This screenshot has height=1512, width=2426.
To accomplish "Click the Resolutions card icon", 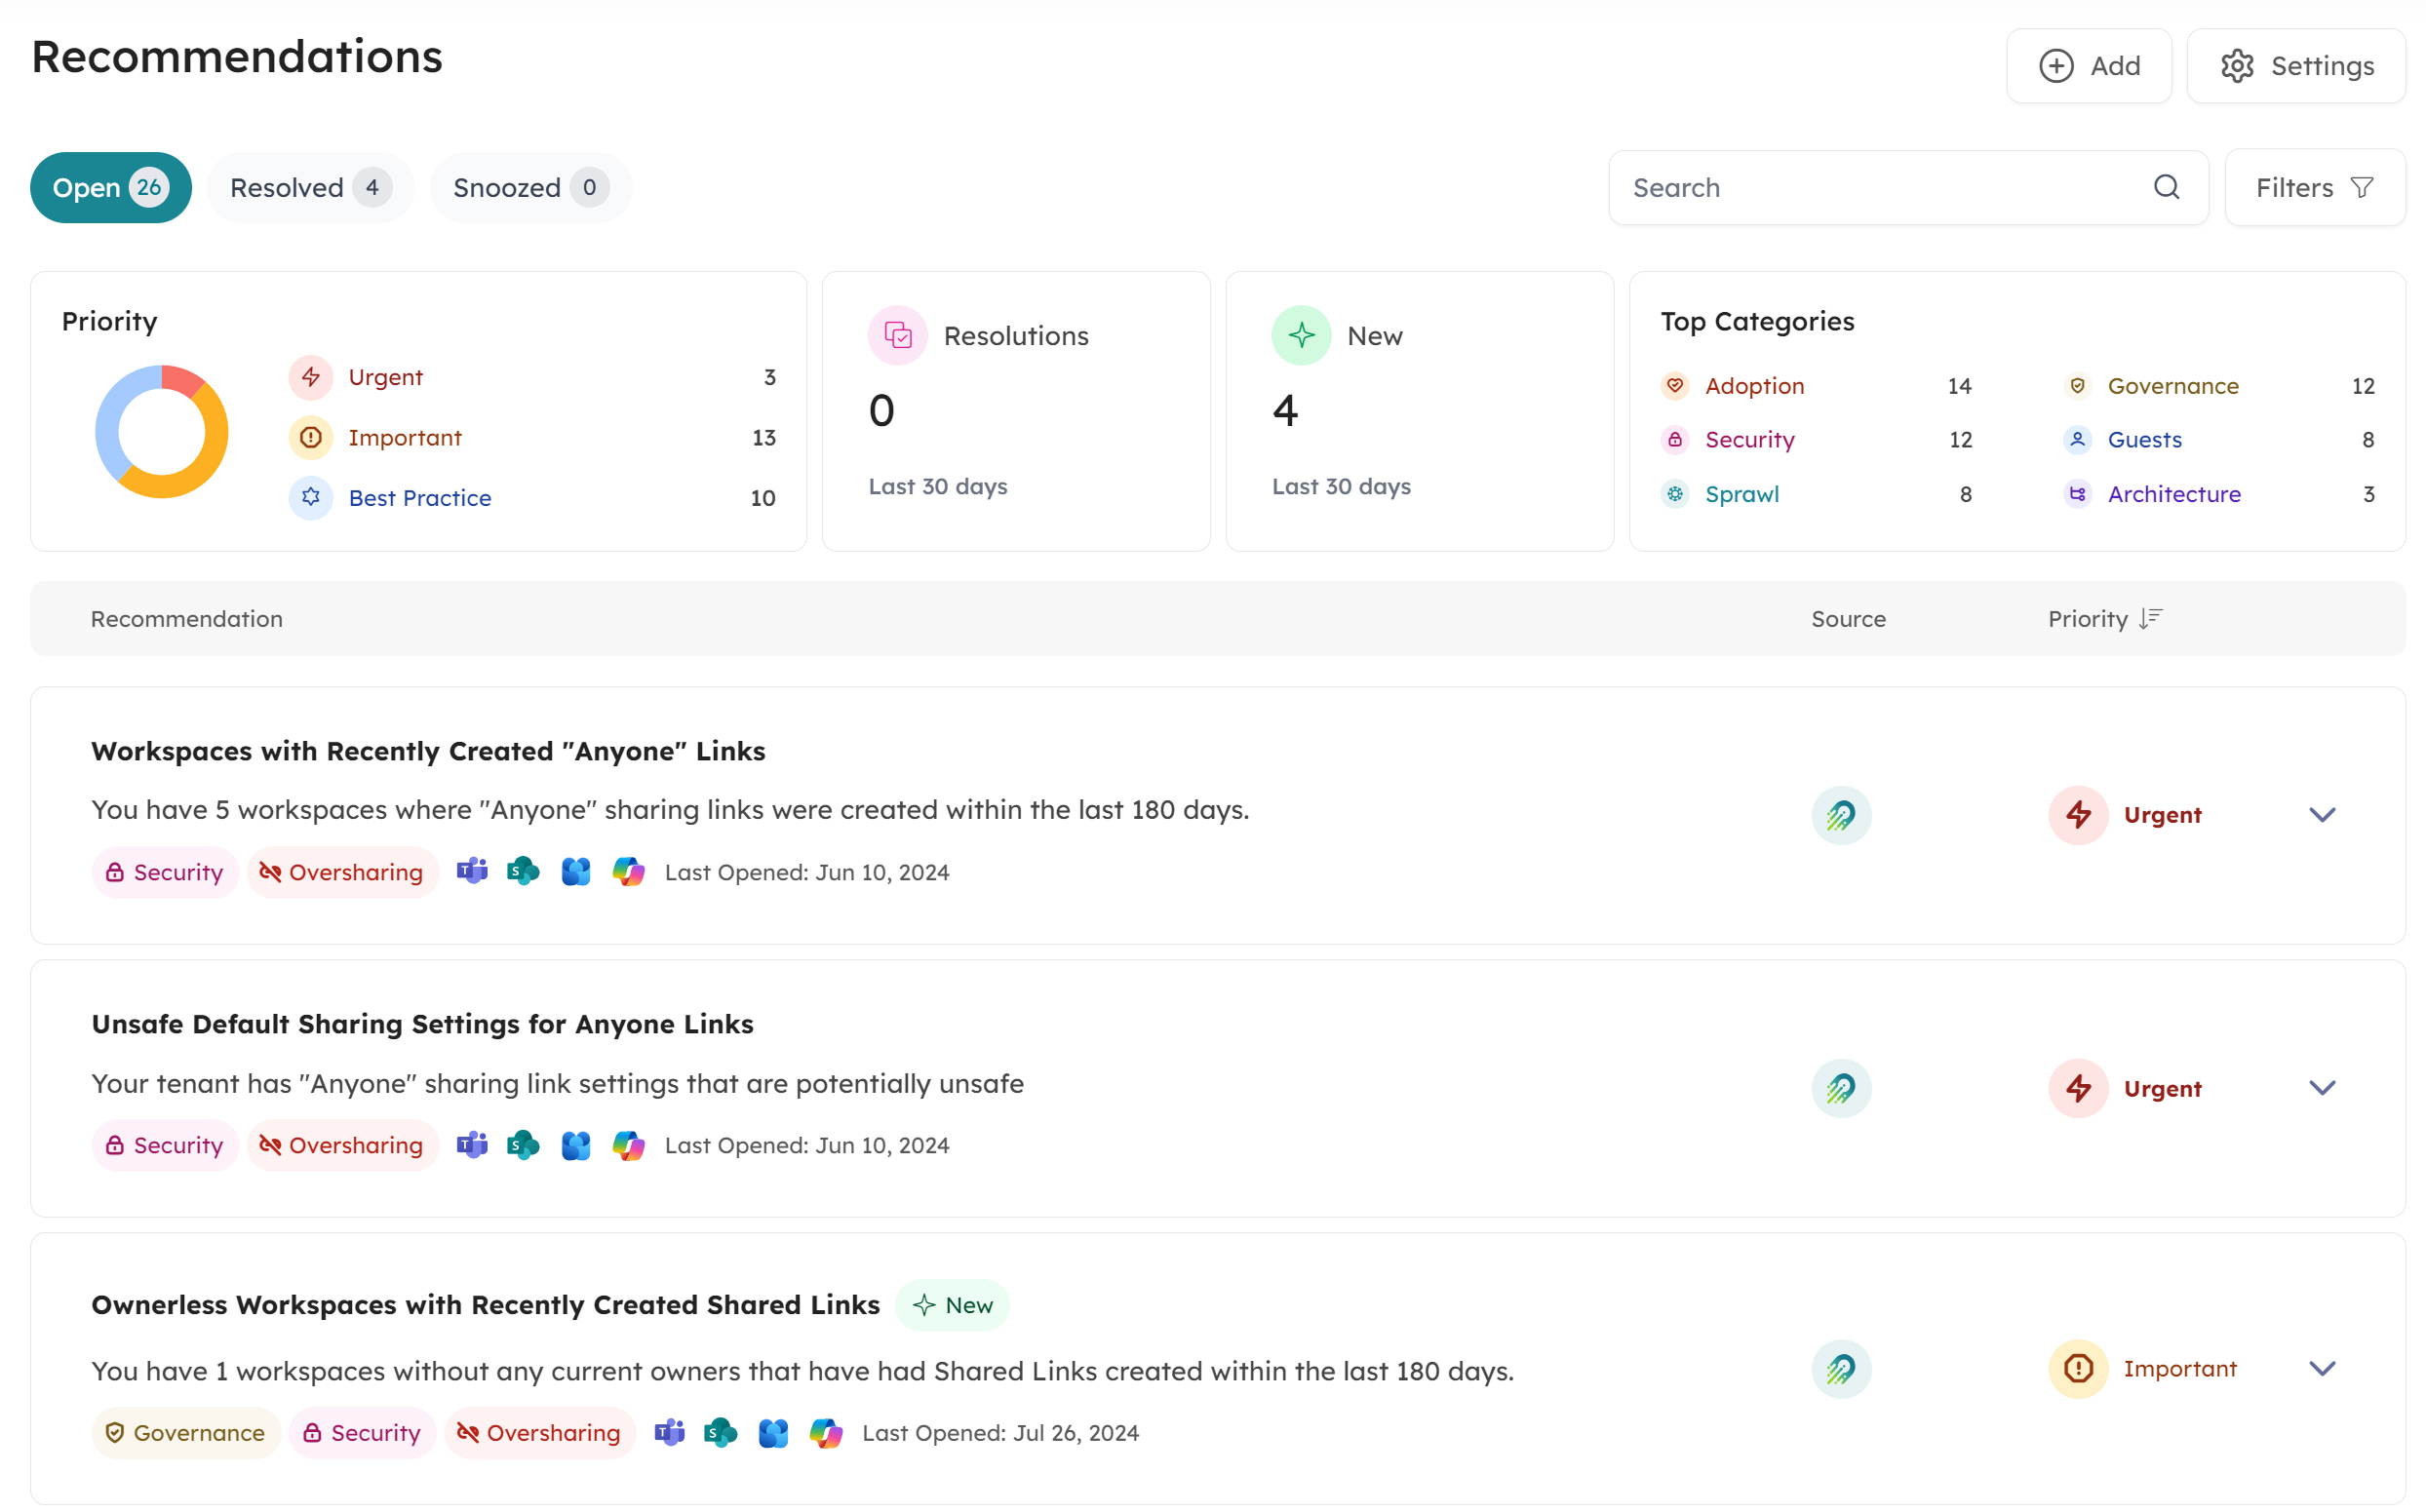I will 897,335.
